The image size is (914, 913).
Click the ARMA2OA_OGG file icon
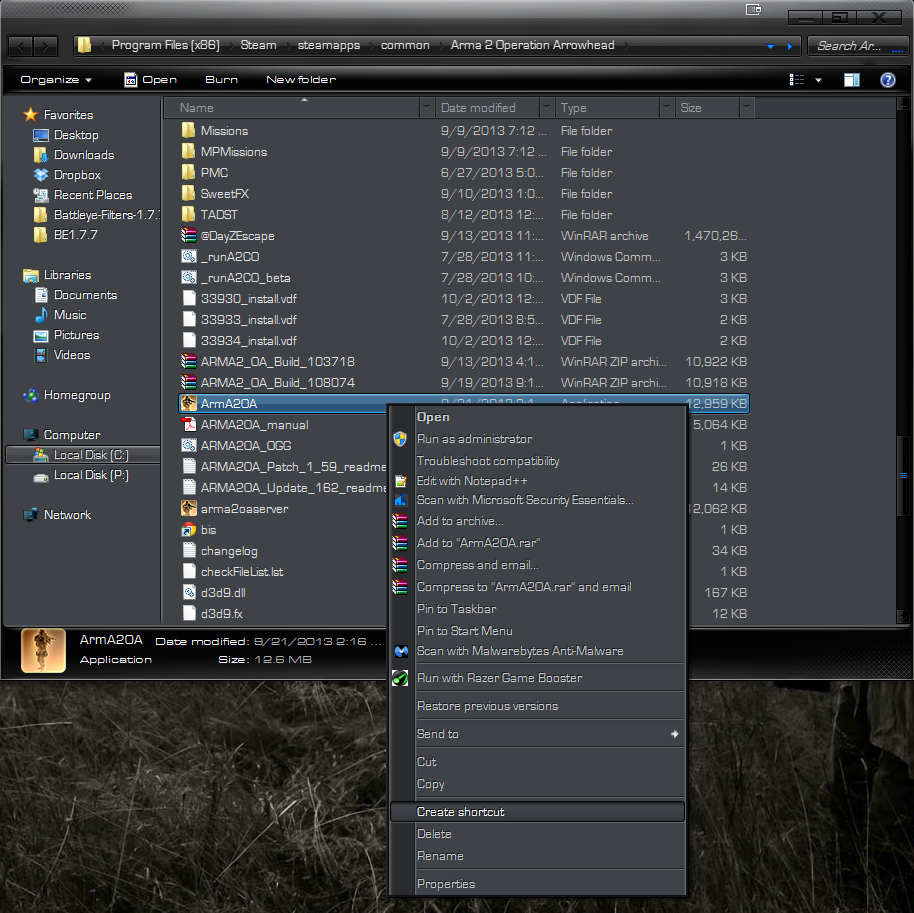188,445
